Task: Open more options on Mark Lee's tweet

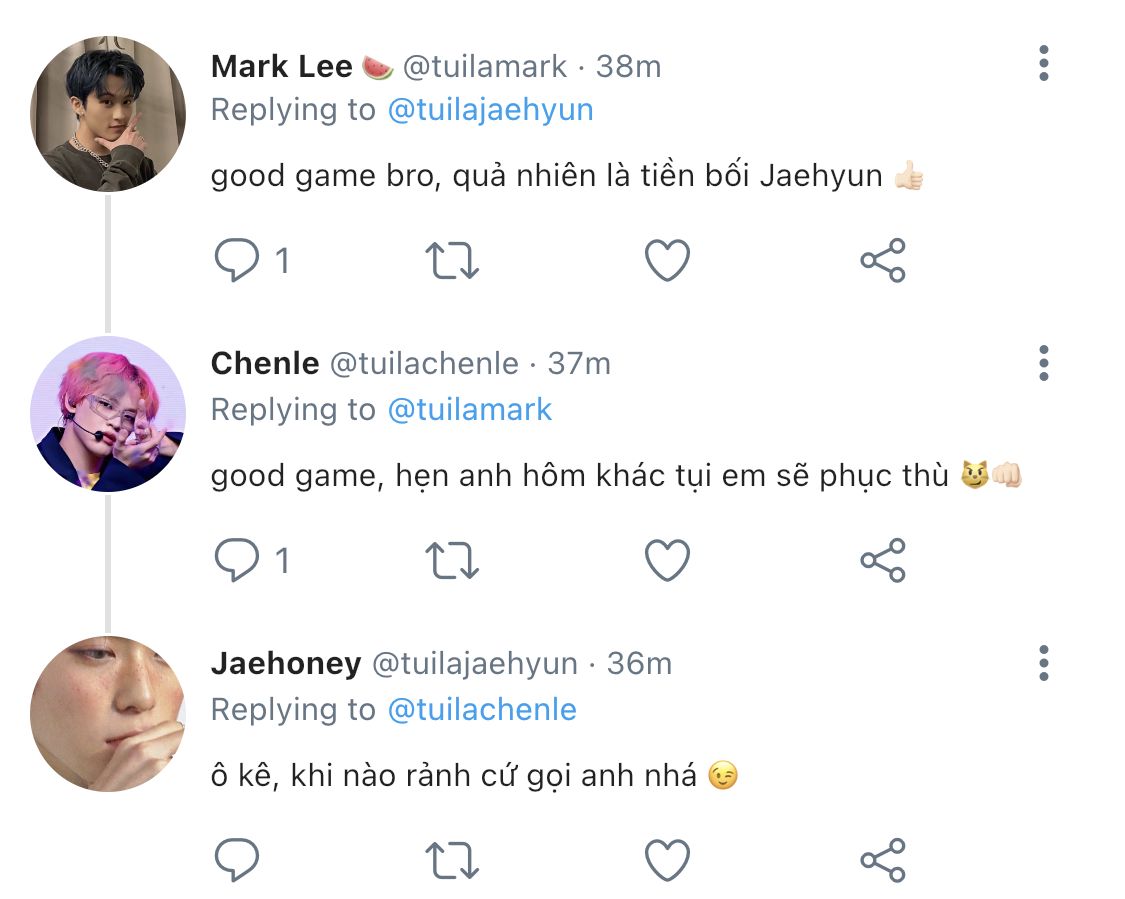Action: tap(1044, 63)
